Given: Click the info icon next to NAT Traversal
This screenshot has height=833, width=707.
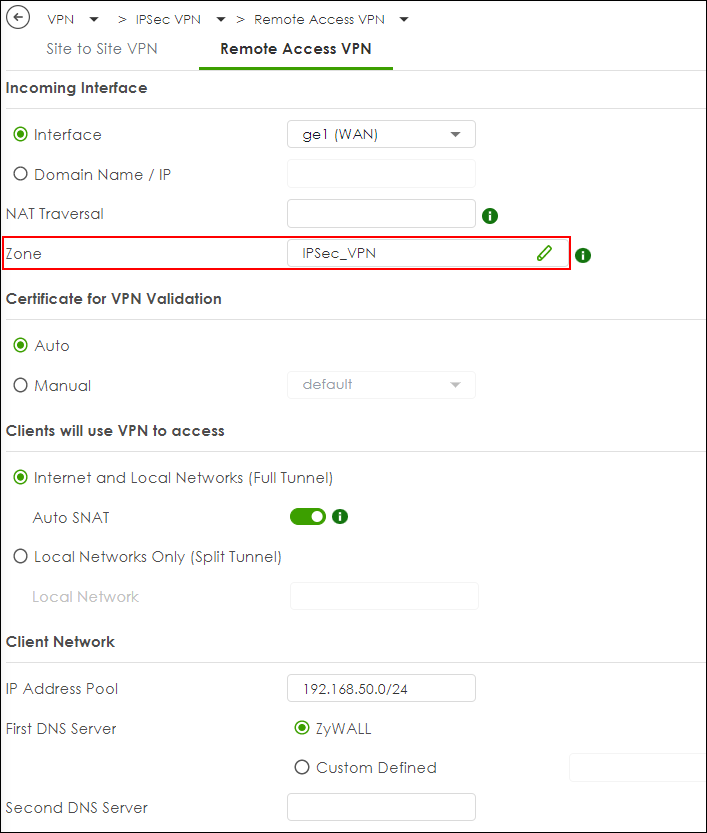Looking at the screenshot, I should (490, 216).
